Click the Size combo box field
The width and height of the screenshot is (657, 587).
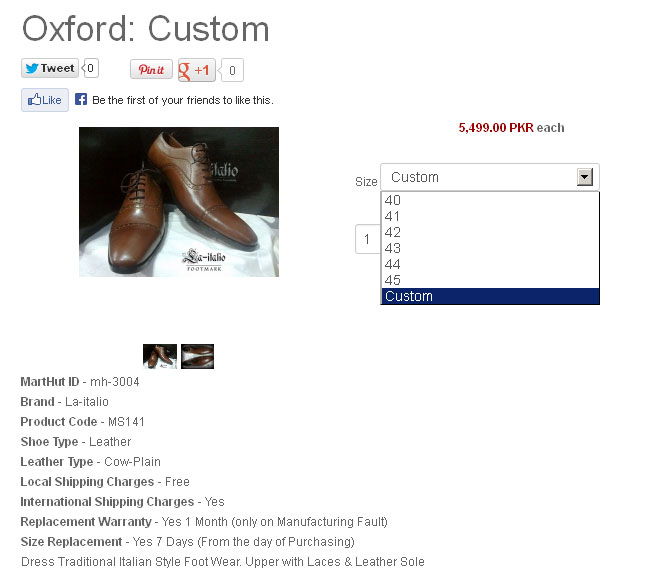click(490, 177)
